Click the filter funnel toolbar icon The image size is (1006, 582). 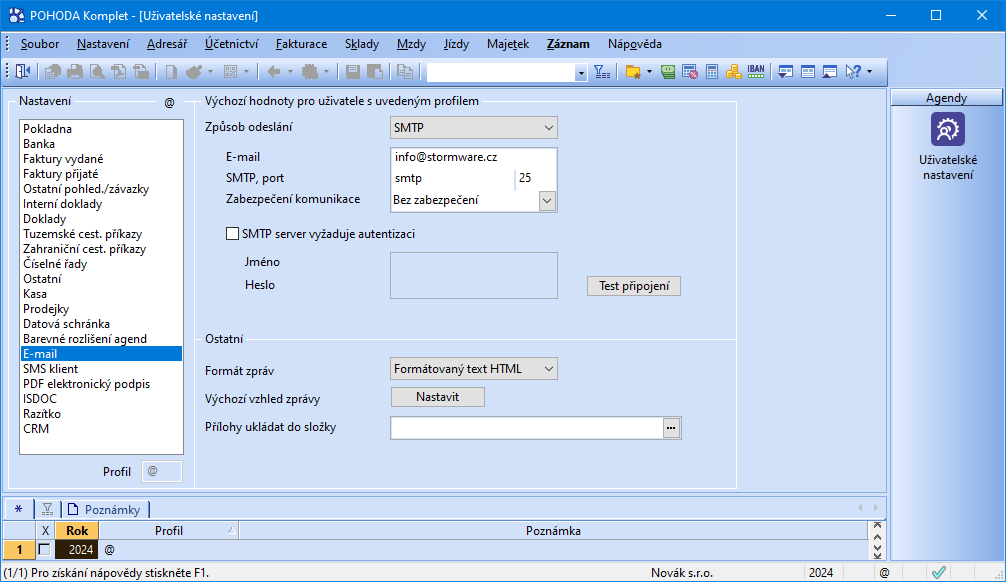[602, 71]
